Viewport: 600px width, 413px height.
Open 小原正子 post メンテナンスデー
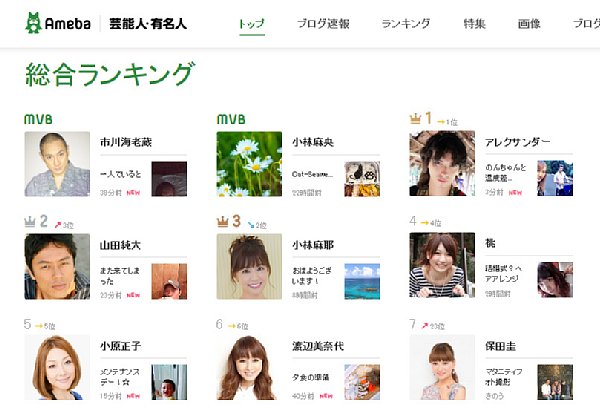(x=120, y=377)
